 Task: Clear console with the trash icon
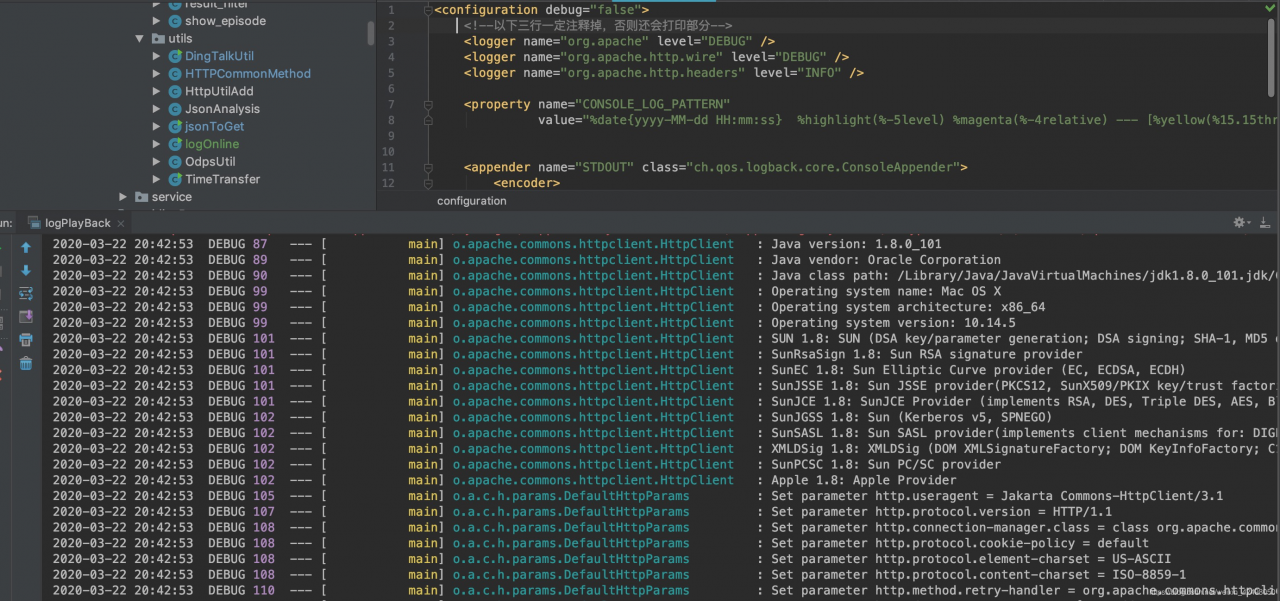coord(26,364)
